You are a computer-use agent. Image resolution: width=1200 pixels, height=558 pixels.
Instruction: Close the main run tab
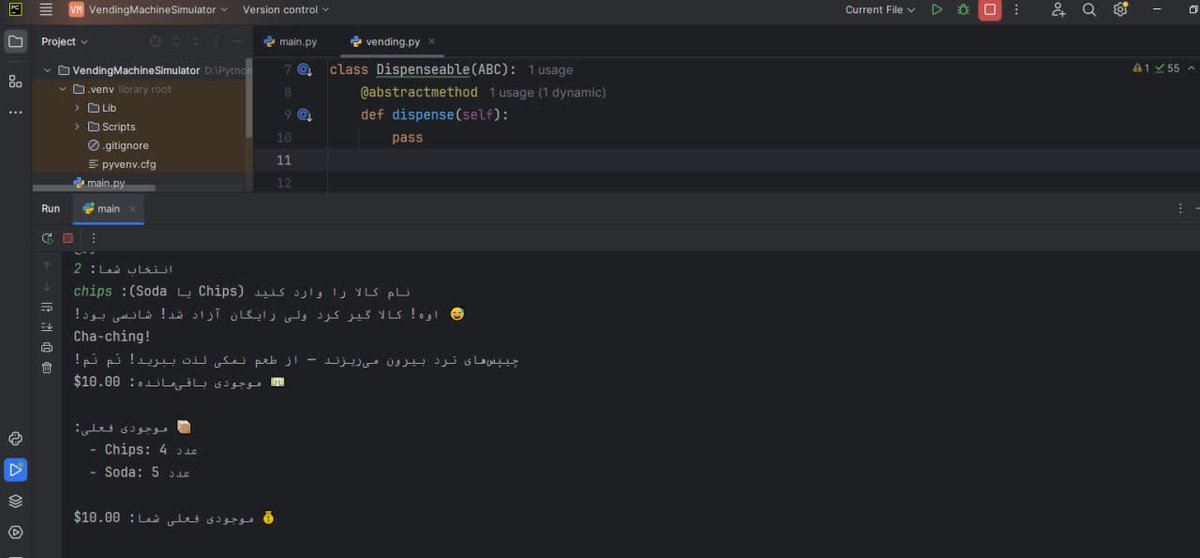tap(132, 209)
